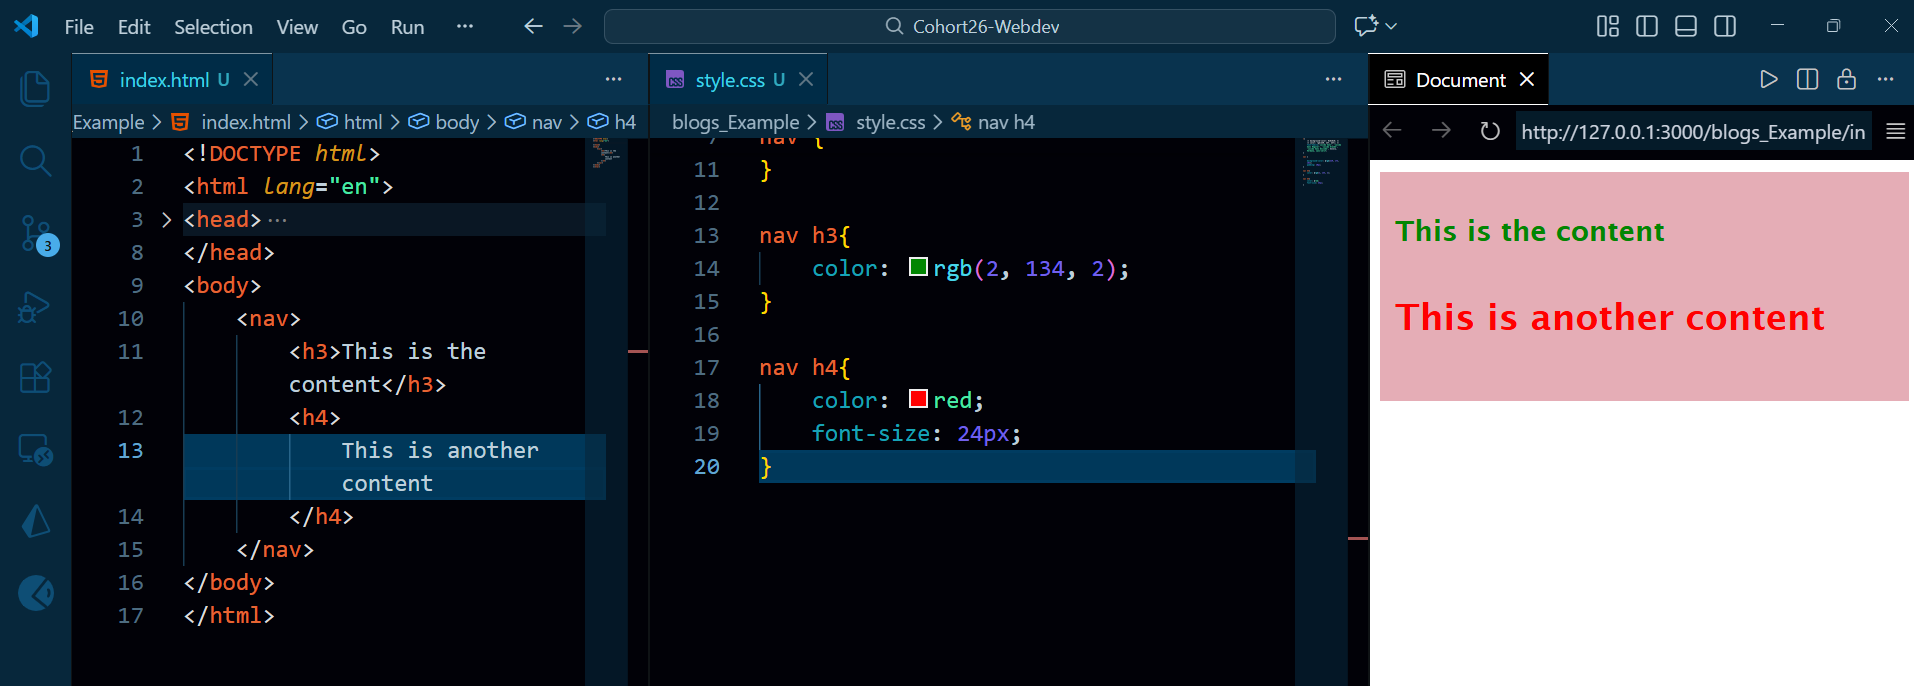
Task: Open the html breadcrumb symbol dropdown
Action: [350, 122]
